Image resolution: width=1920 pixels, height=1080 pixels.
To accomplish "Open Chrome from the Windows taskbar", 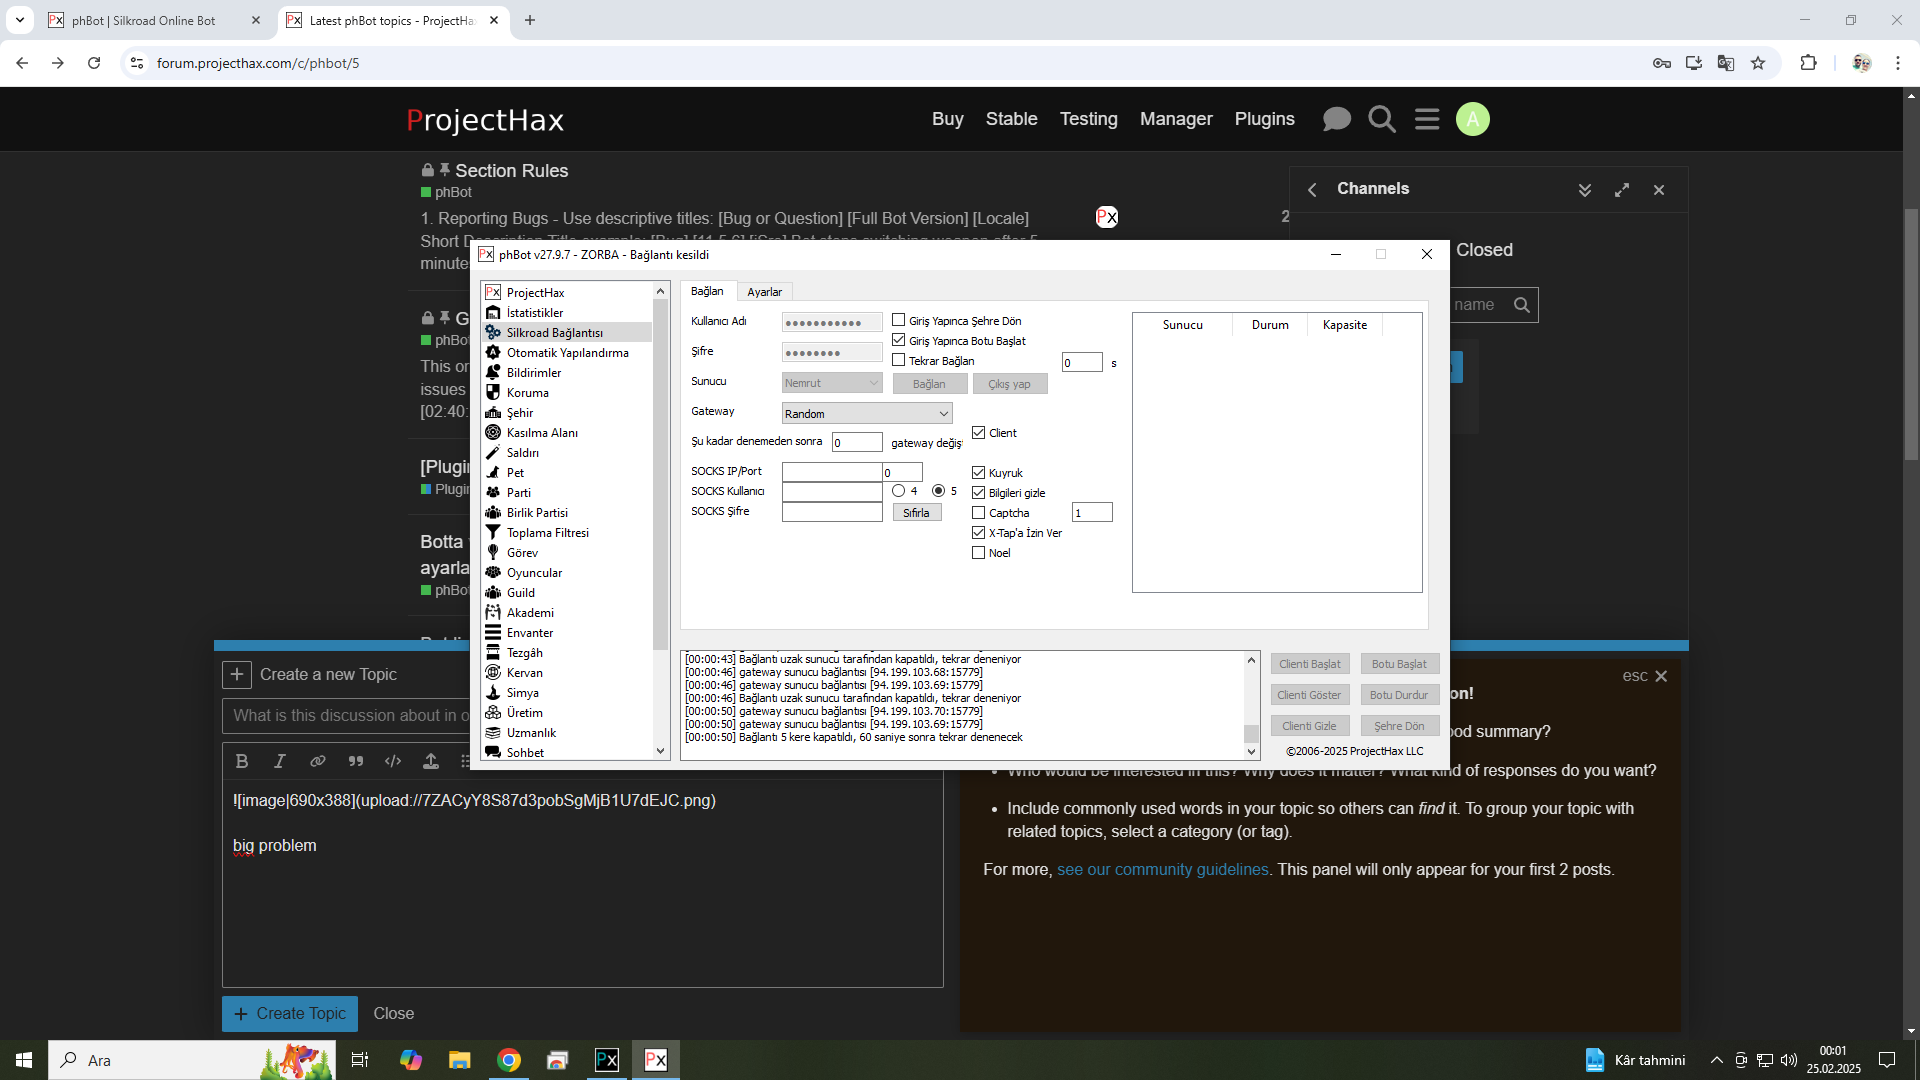I will tap(509, 1060).
